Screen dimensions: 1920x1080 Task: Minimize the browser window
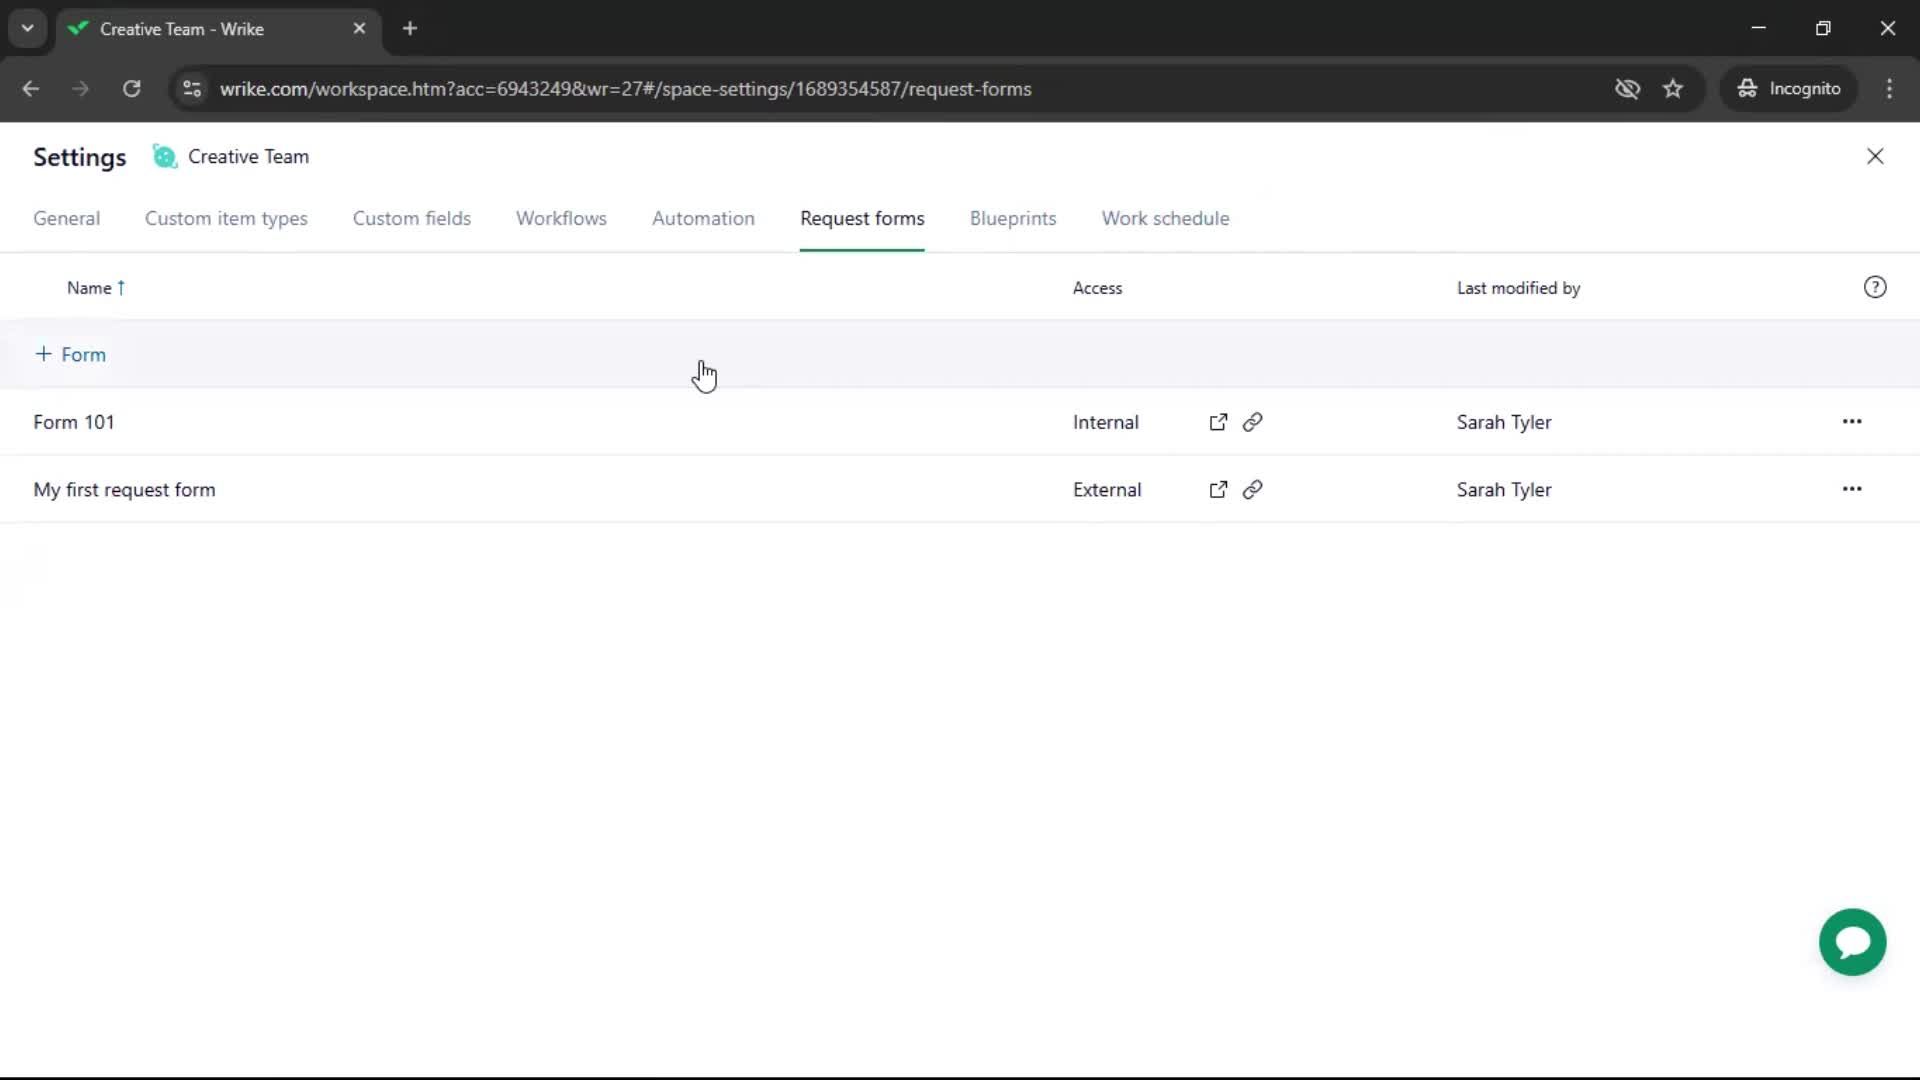click(1758, 29)
